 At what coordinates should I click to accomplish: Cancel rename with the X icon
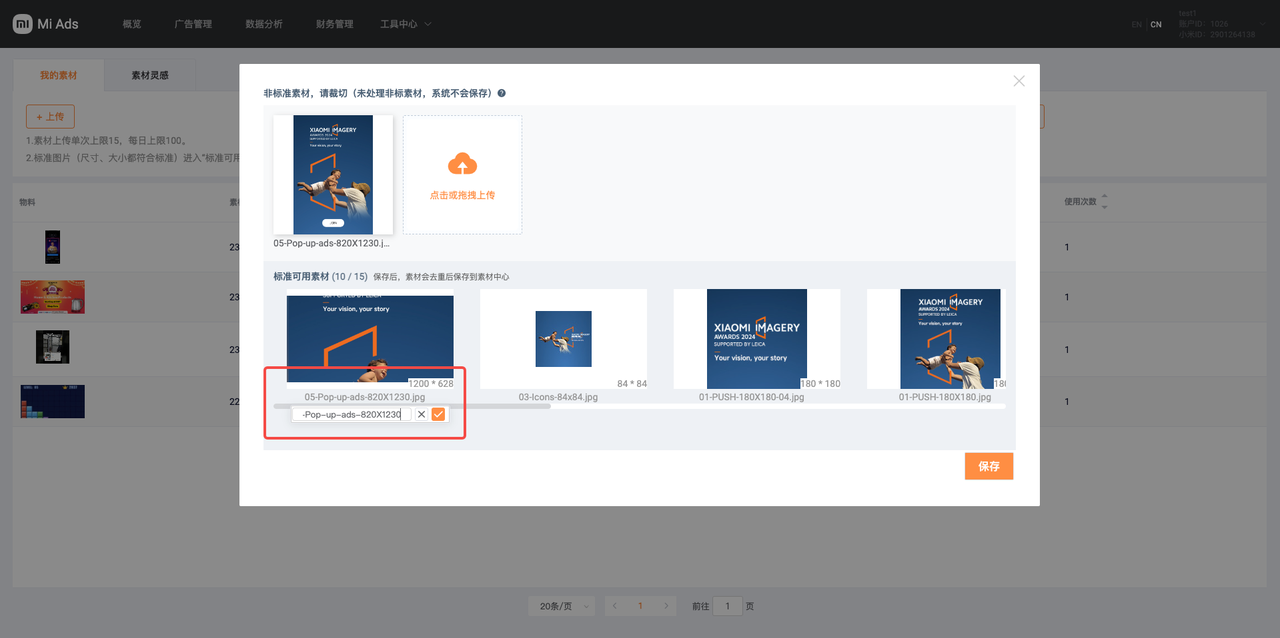coord(421,414)
